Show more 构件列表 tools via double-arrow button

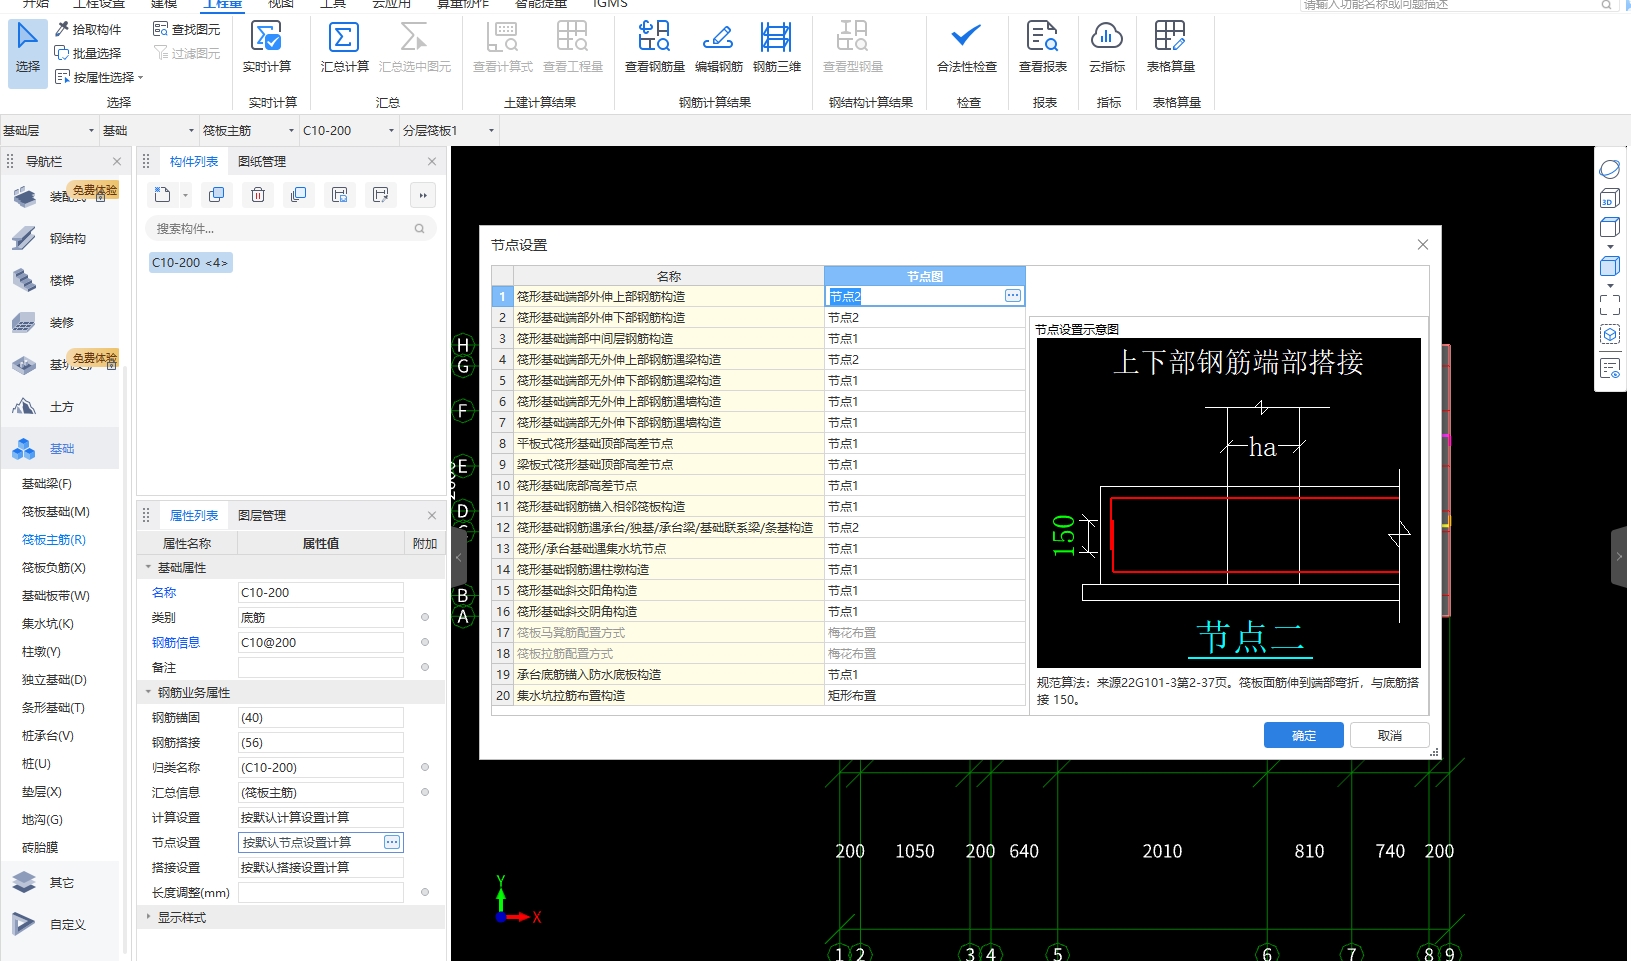pyautogui.click(x=423, y=195)
